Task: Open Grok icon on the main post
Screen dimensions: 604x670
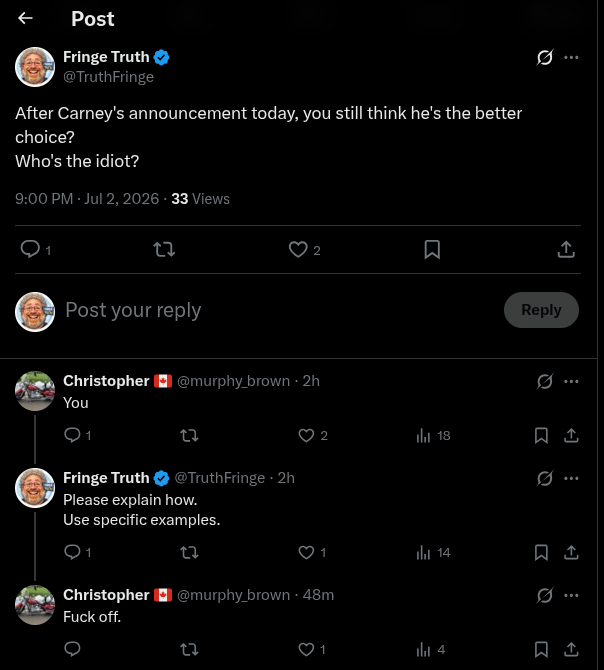Action: (x=545, y=57)
